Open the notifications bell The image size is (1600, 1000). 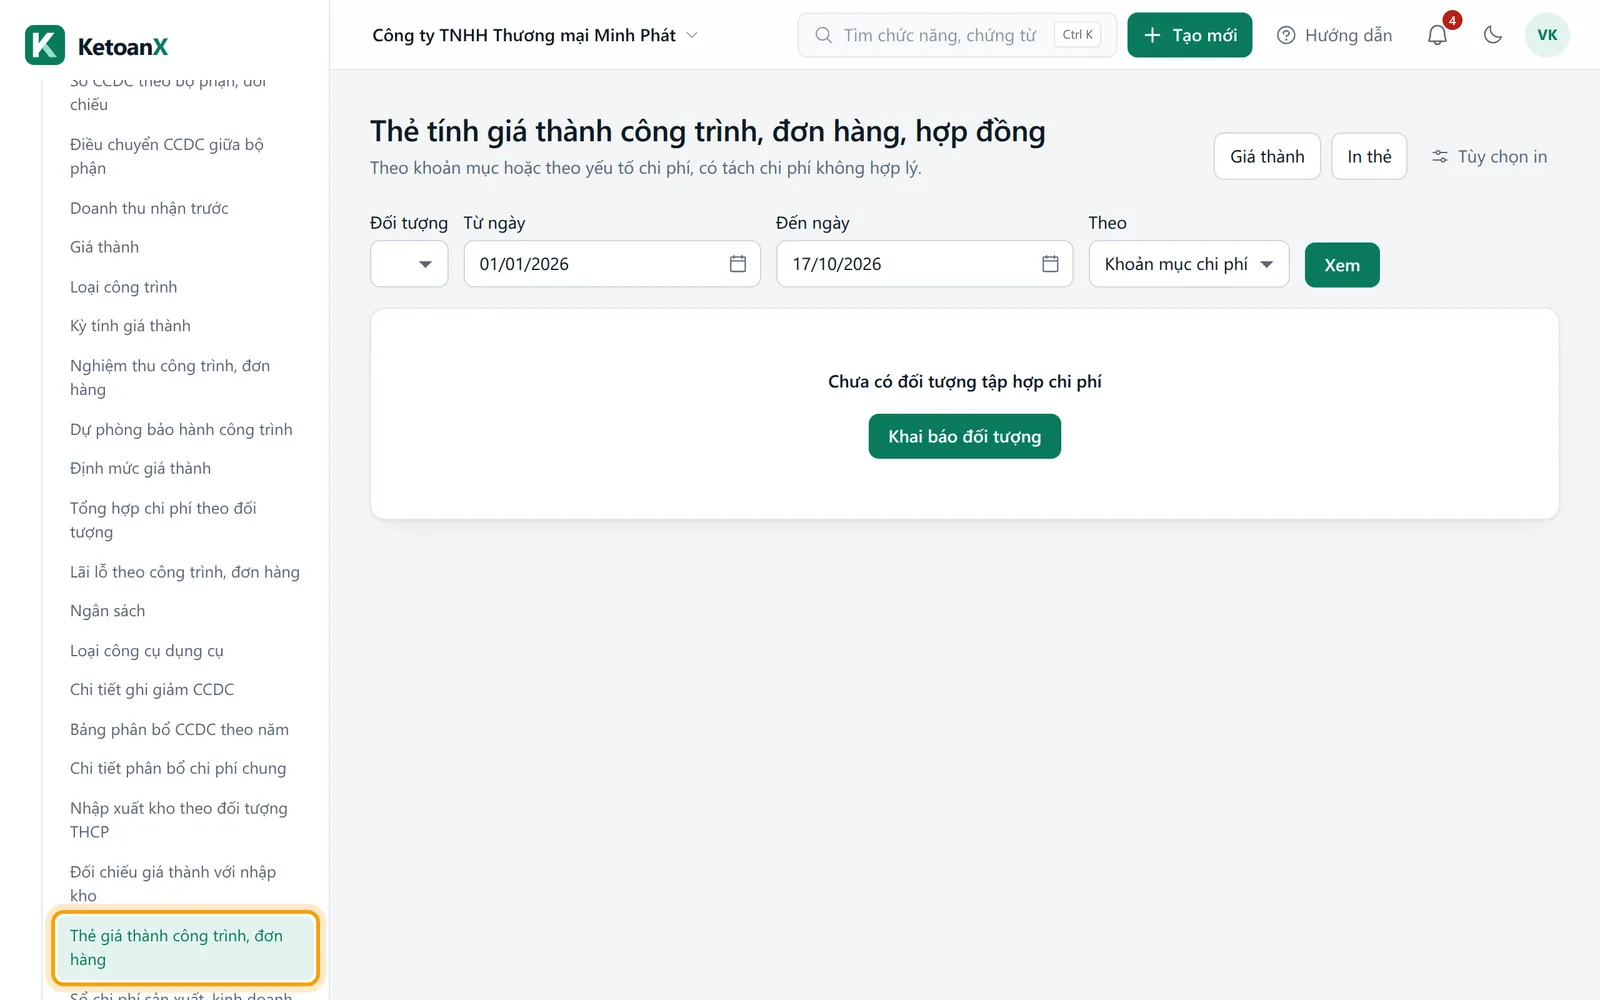pos(1437,35)
